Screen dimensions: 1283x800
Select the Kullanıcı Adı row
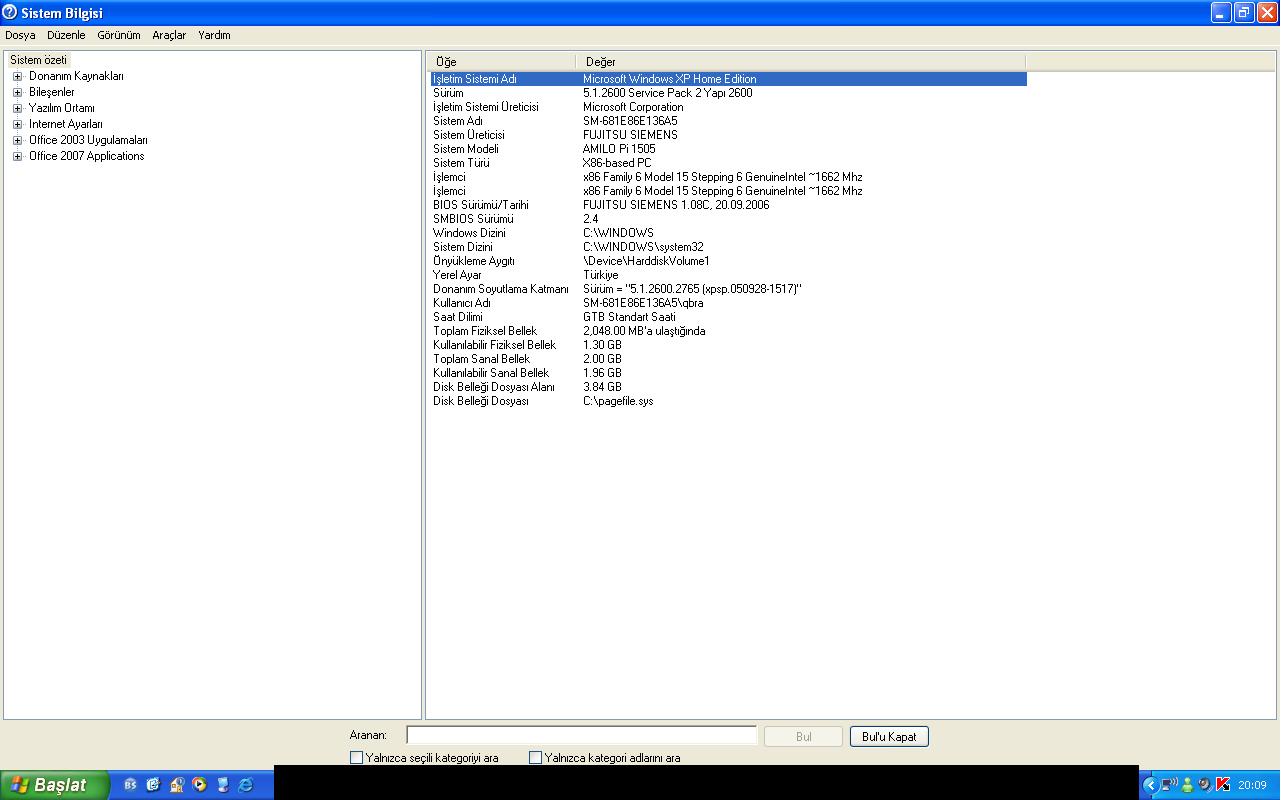click(728, 303)
